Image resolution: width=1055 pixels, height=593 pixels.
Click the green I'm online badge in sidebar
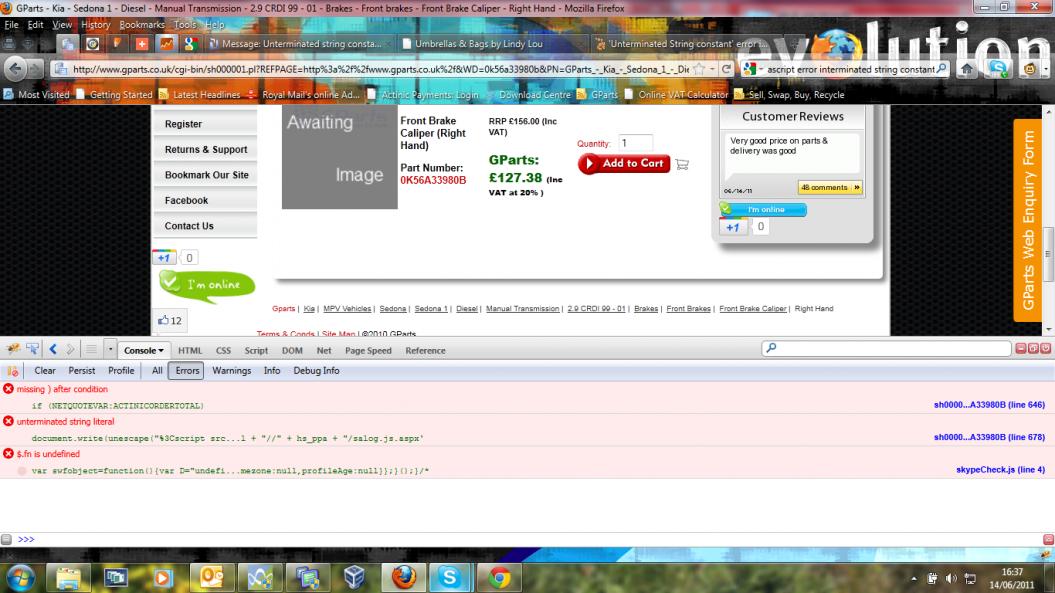(207, 286)
